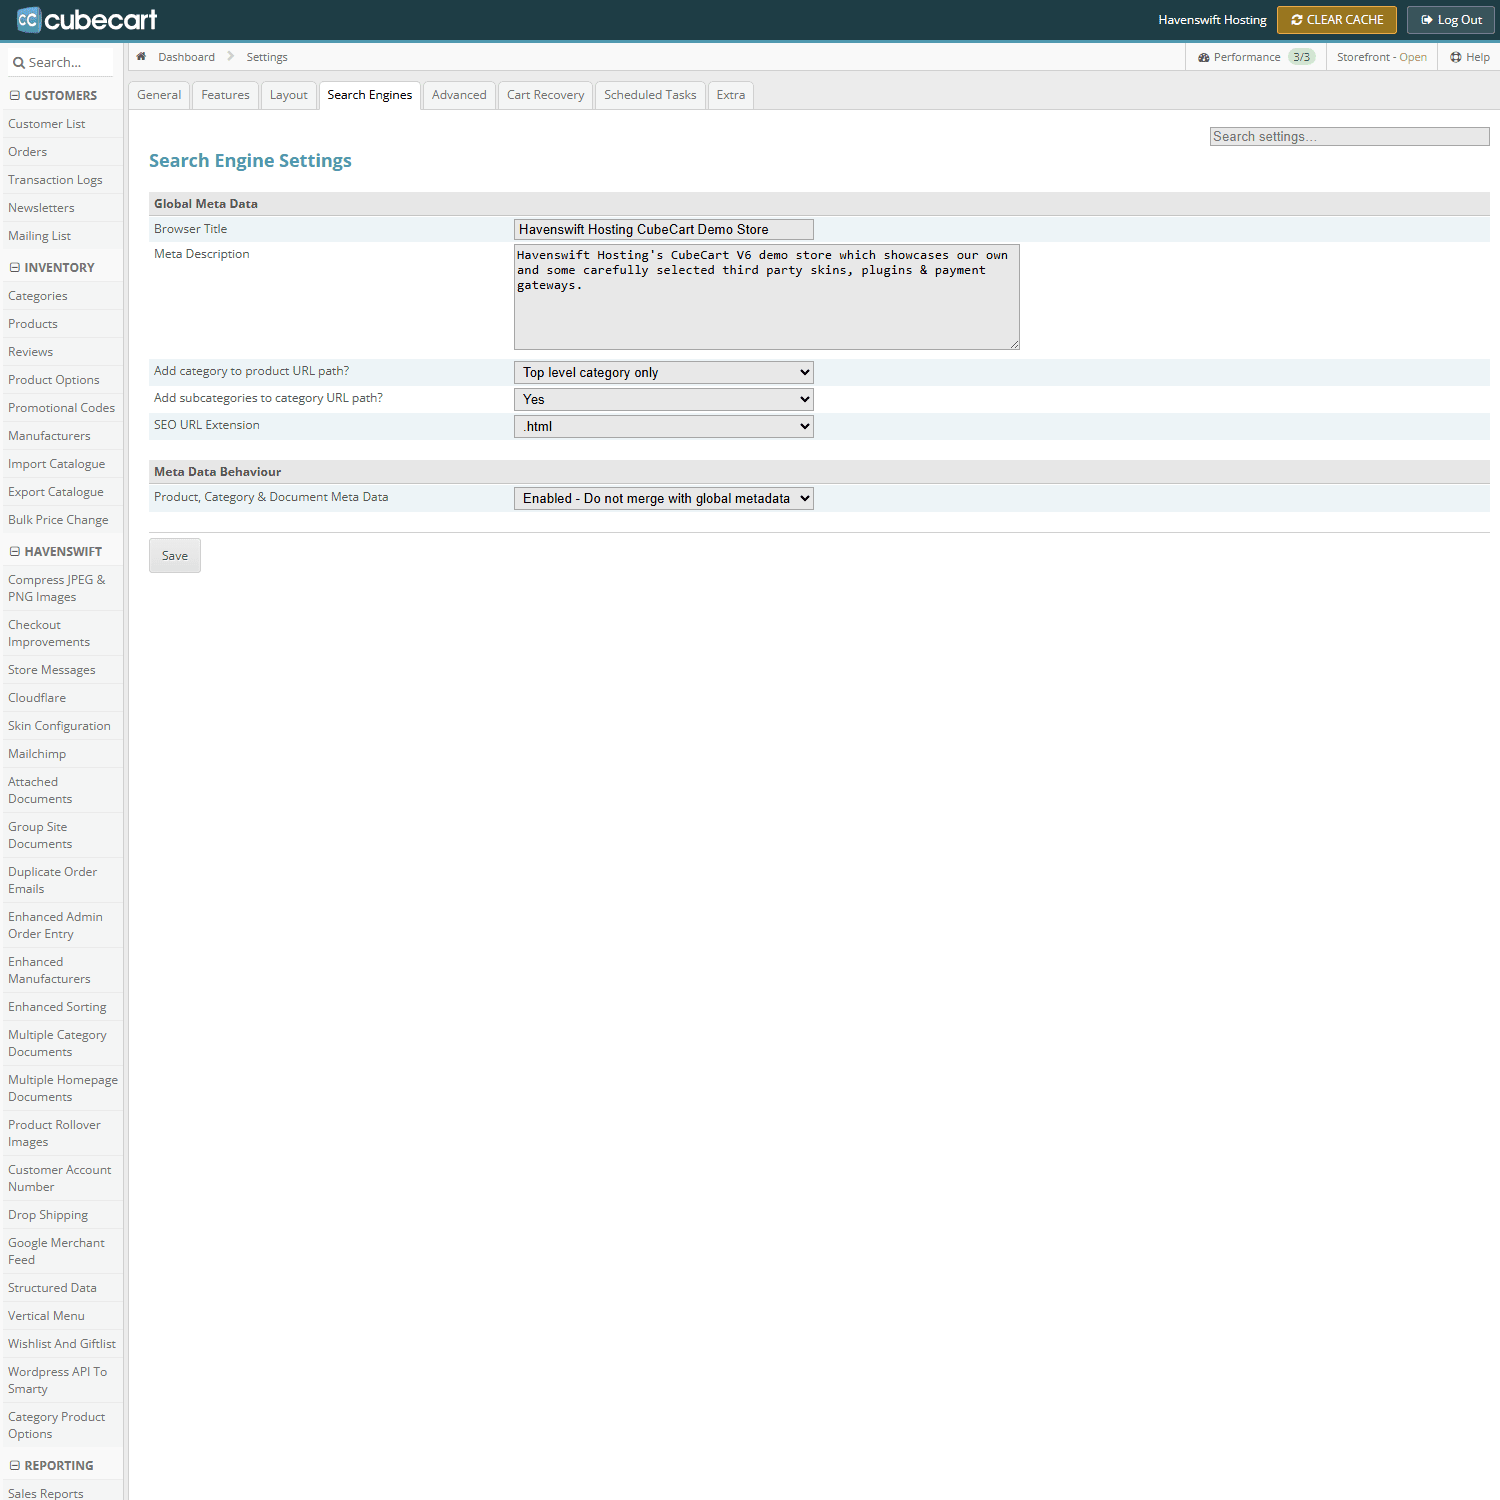Open the Advanced tab
1500x1500 pixels.
click(459, 95)
